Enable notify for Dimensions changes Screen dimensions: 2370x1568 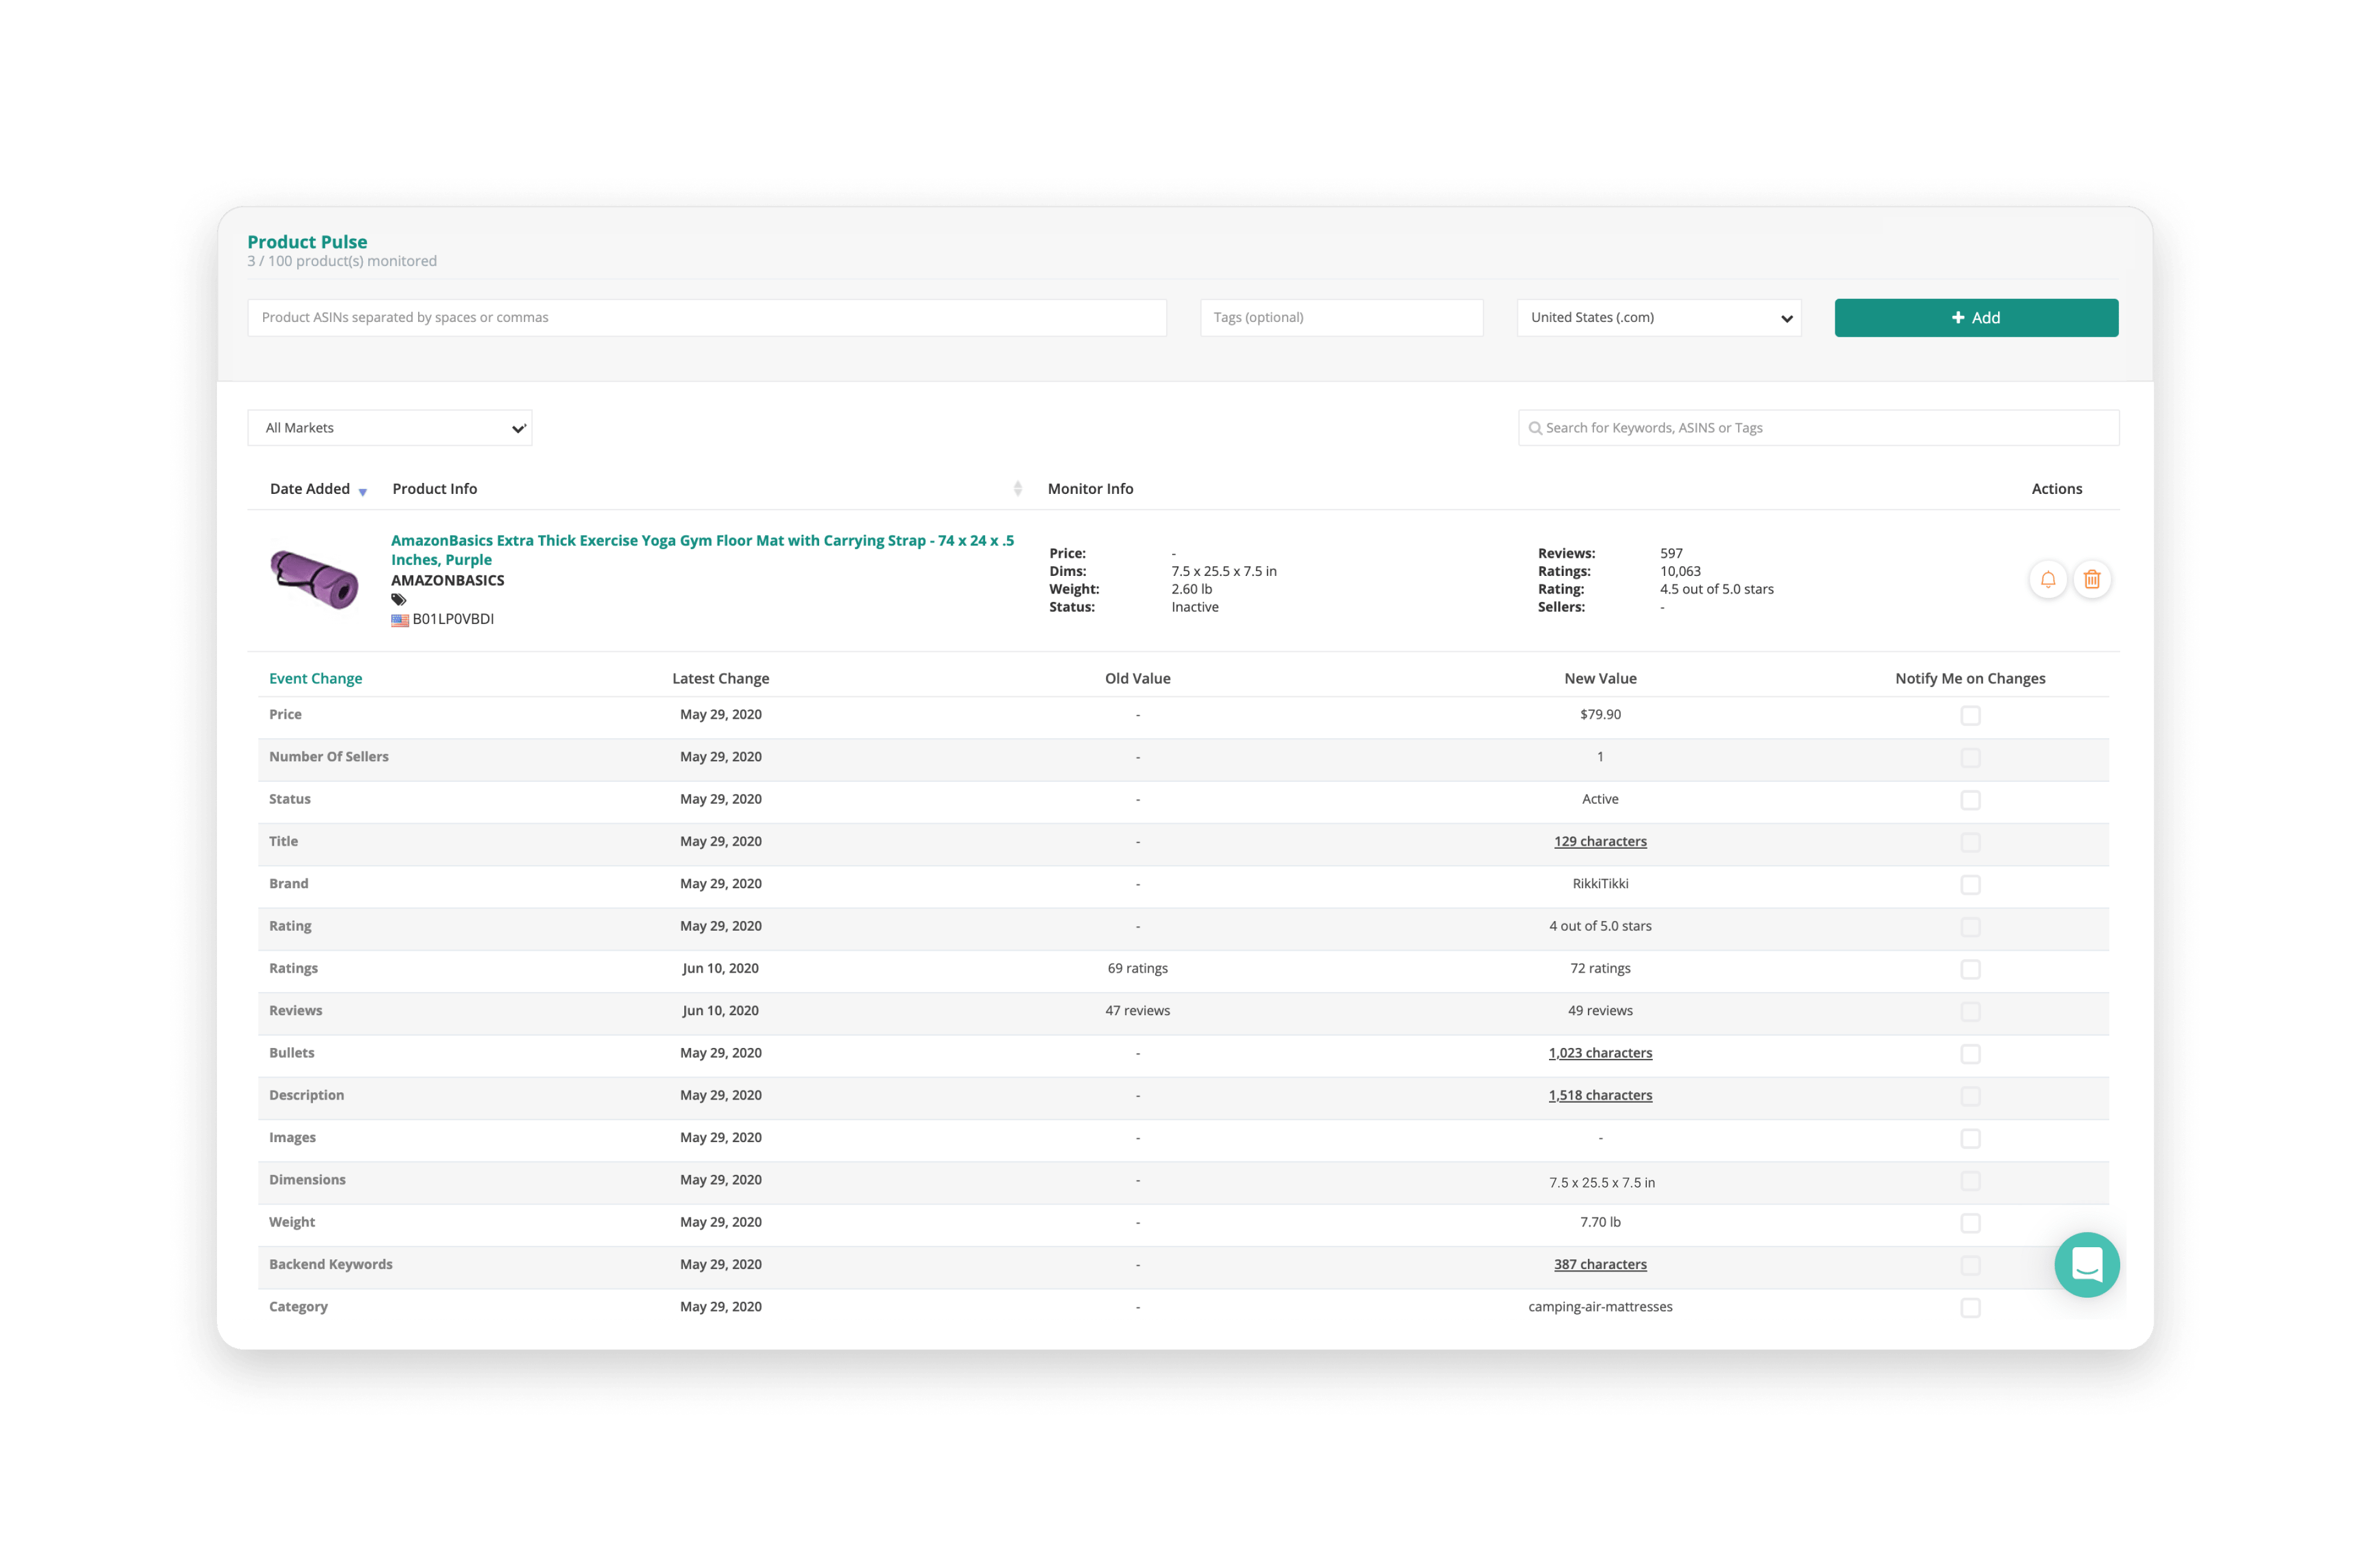tap(1970, 1181)
